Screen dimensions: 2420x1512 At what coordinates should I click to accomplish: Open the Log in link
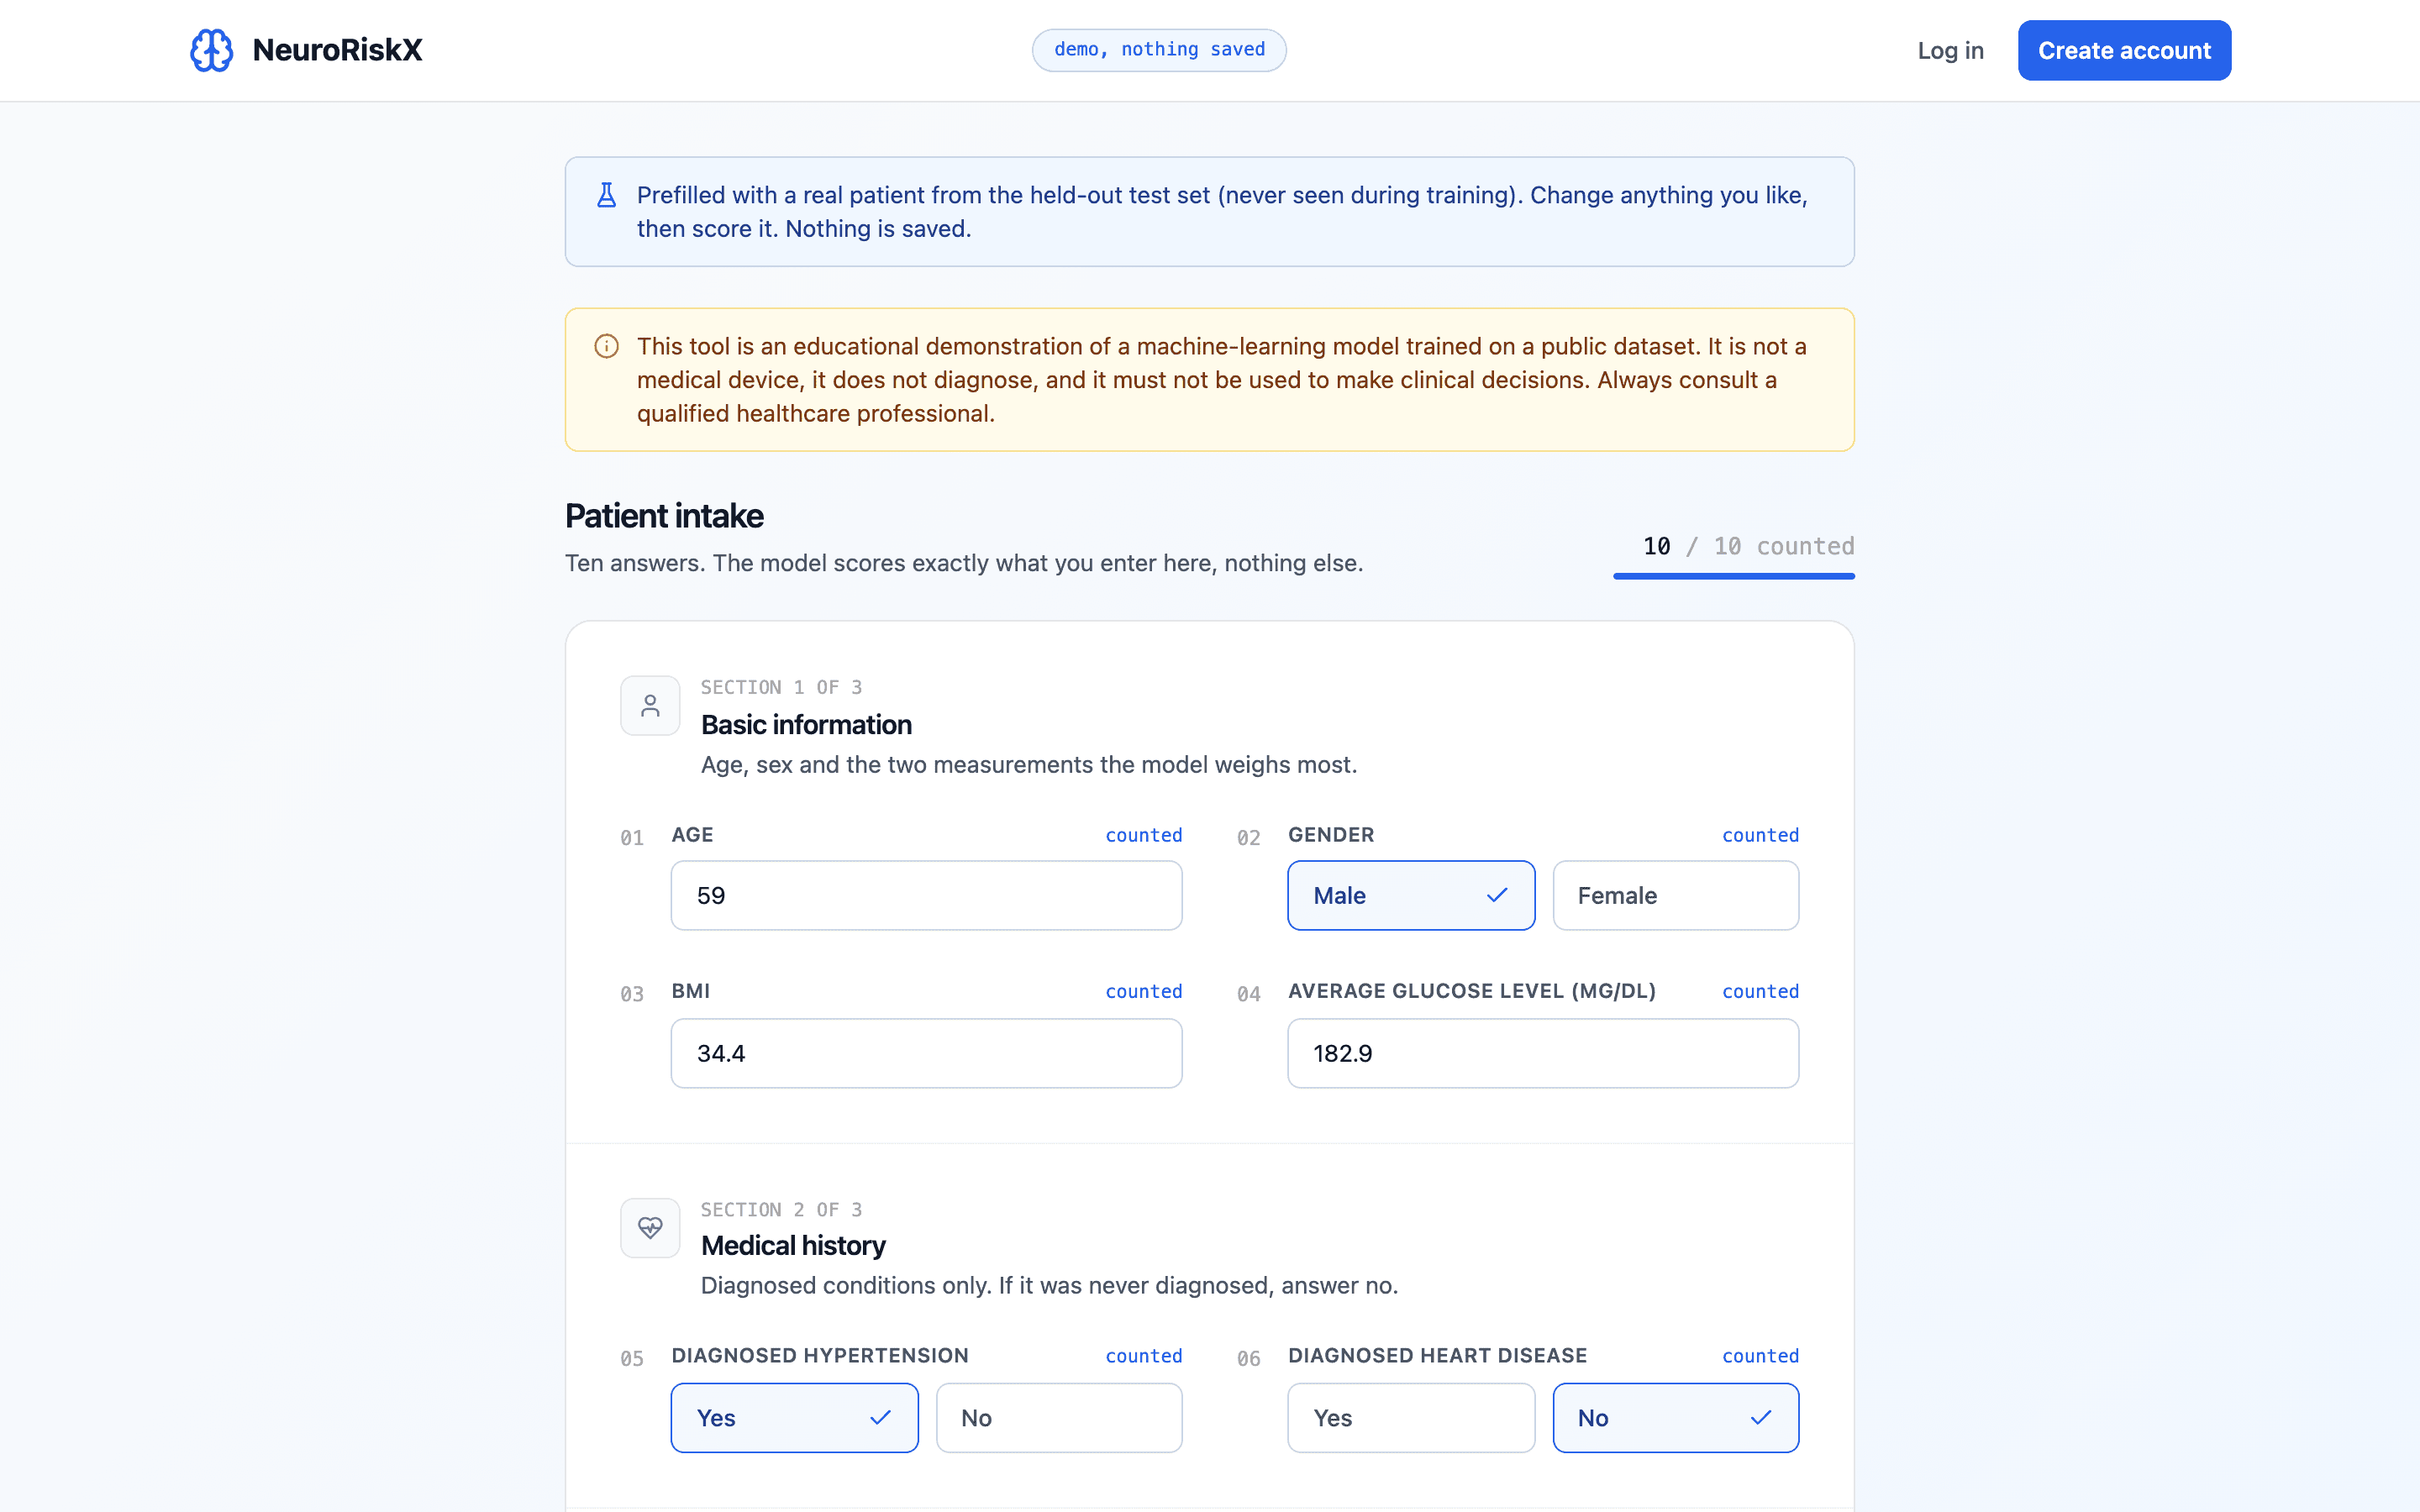[1950, 50]
